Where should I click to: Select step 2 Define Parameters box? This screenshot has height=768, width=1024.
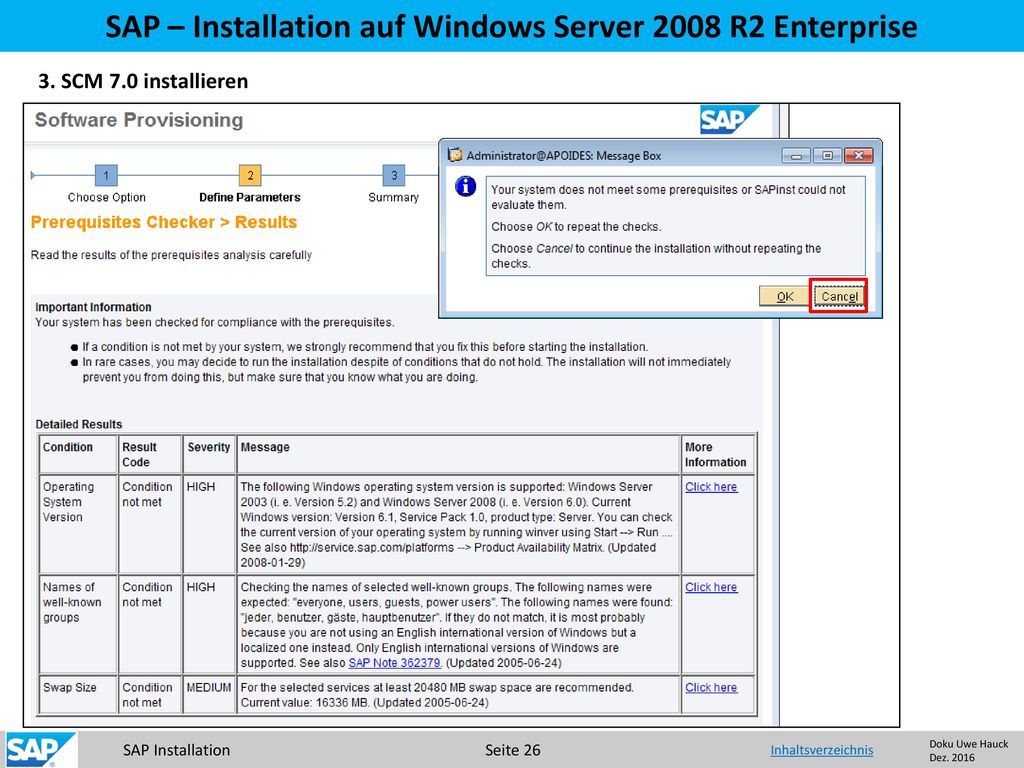250,175
